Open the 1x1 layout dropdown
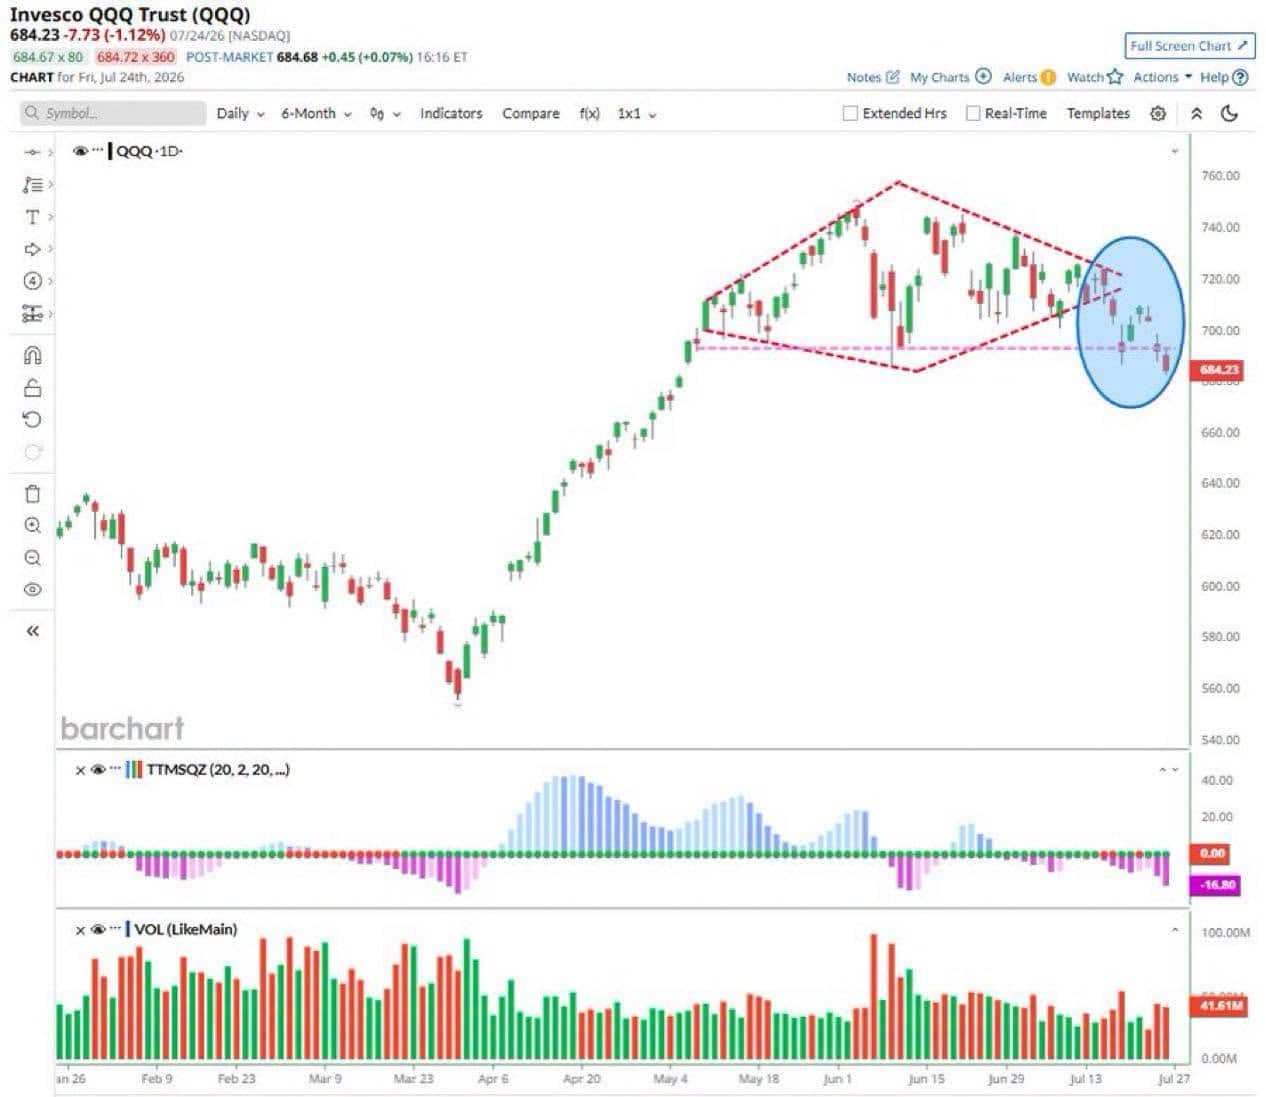1266x1097 pixels. pos(637,113)
